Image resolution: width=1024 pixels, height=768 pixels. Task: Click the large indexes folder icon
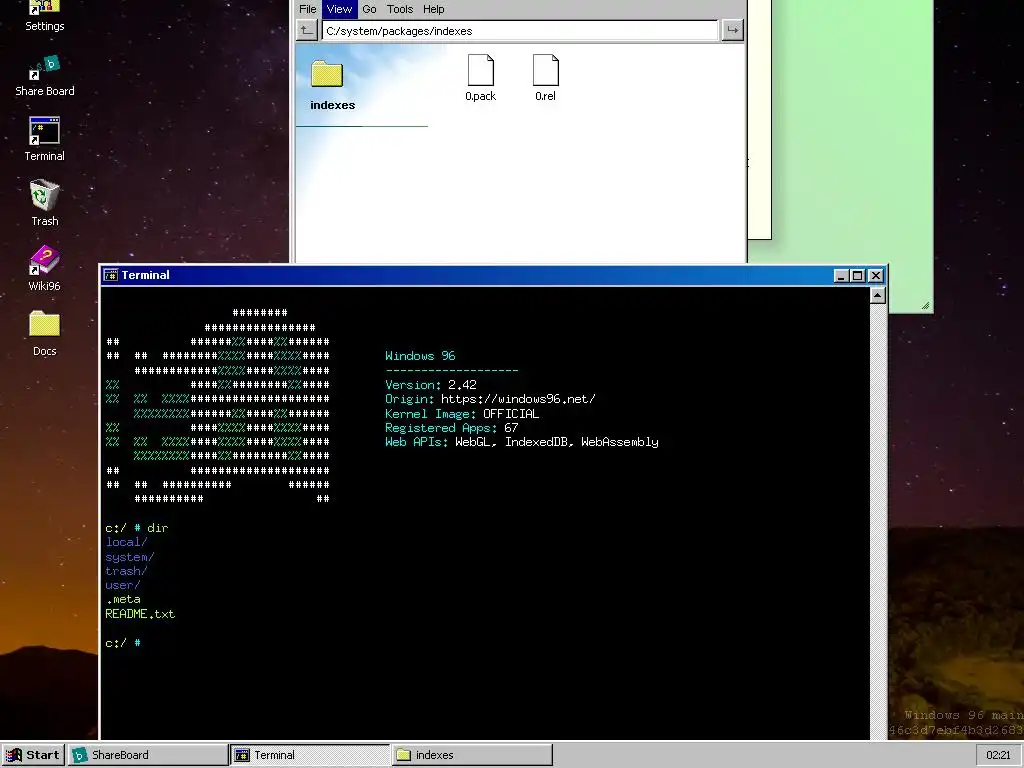click(327, 74)
